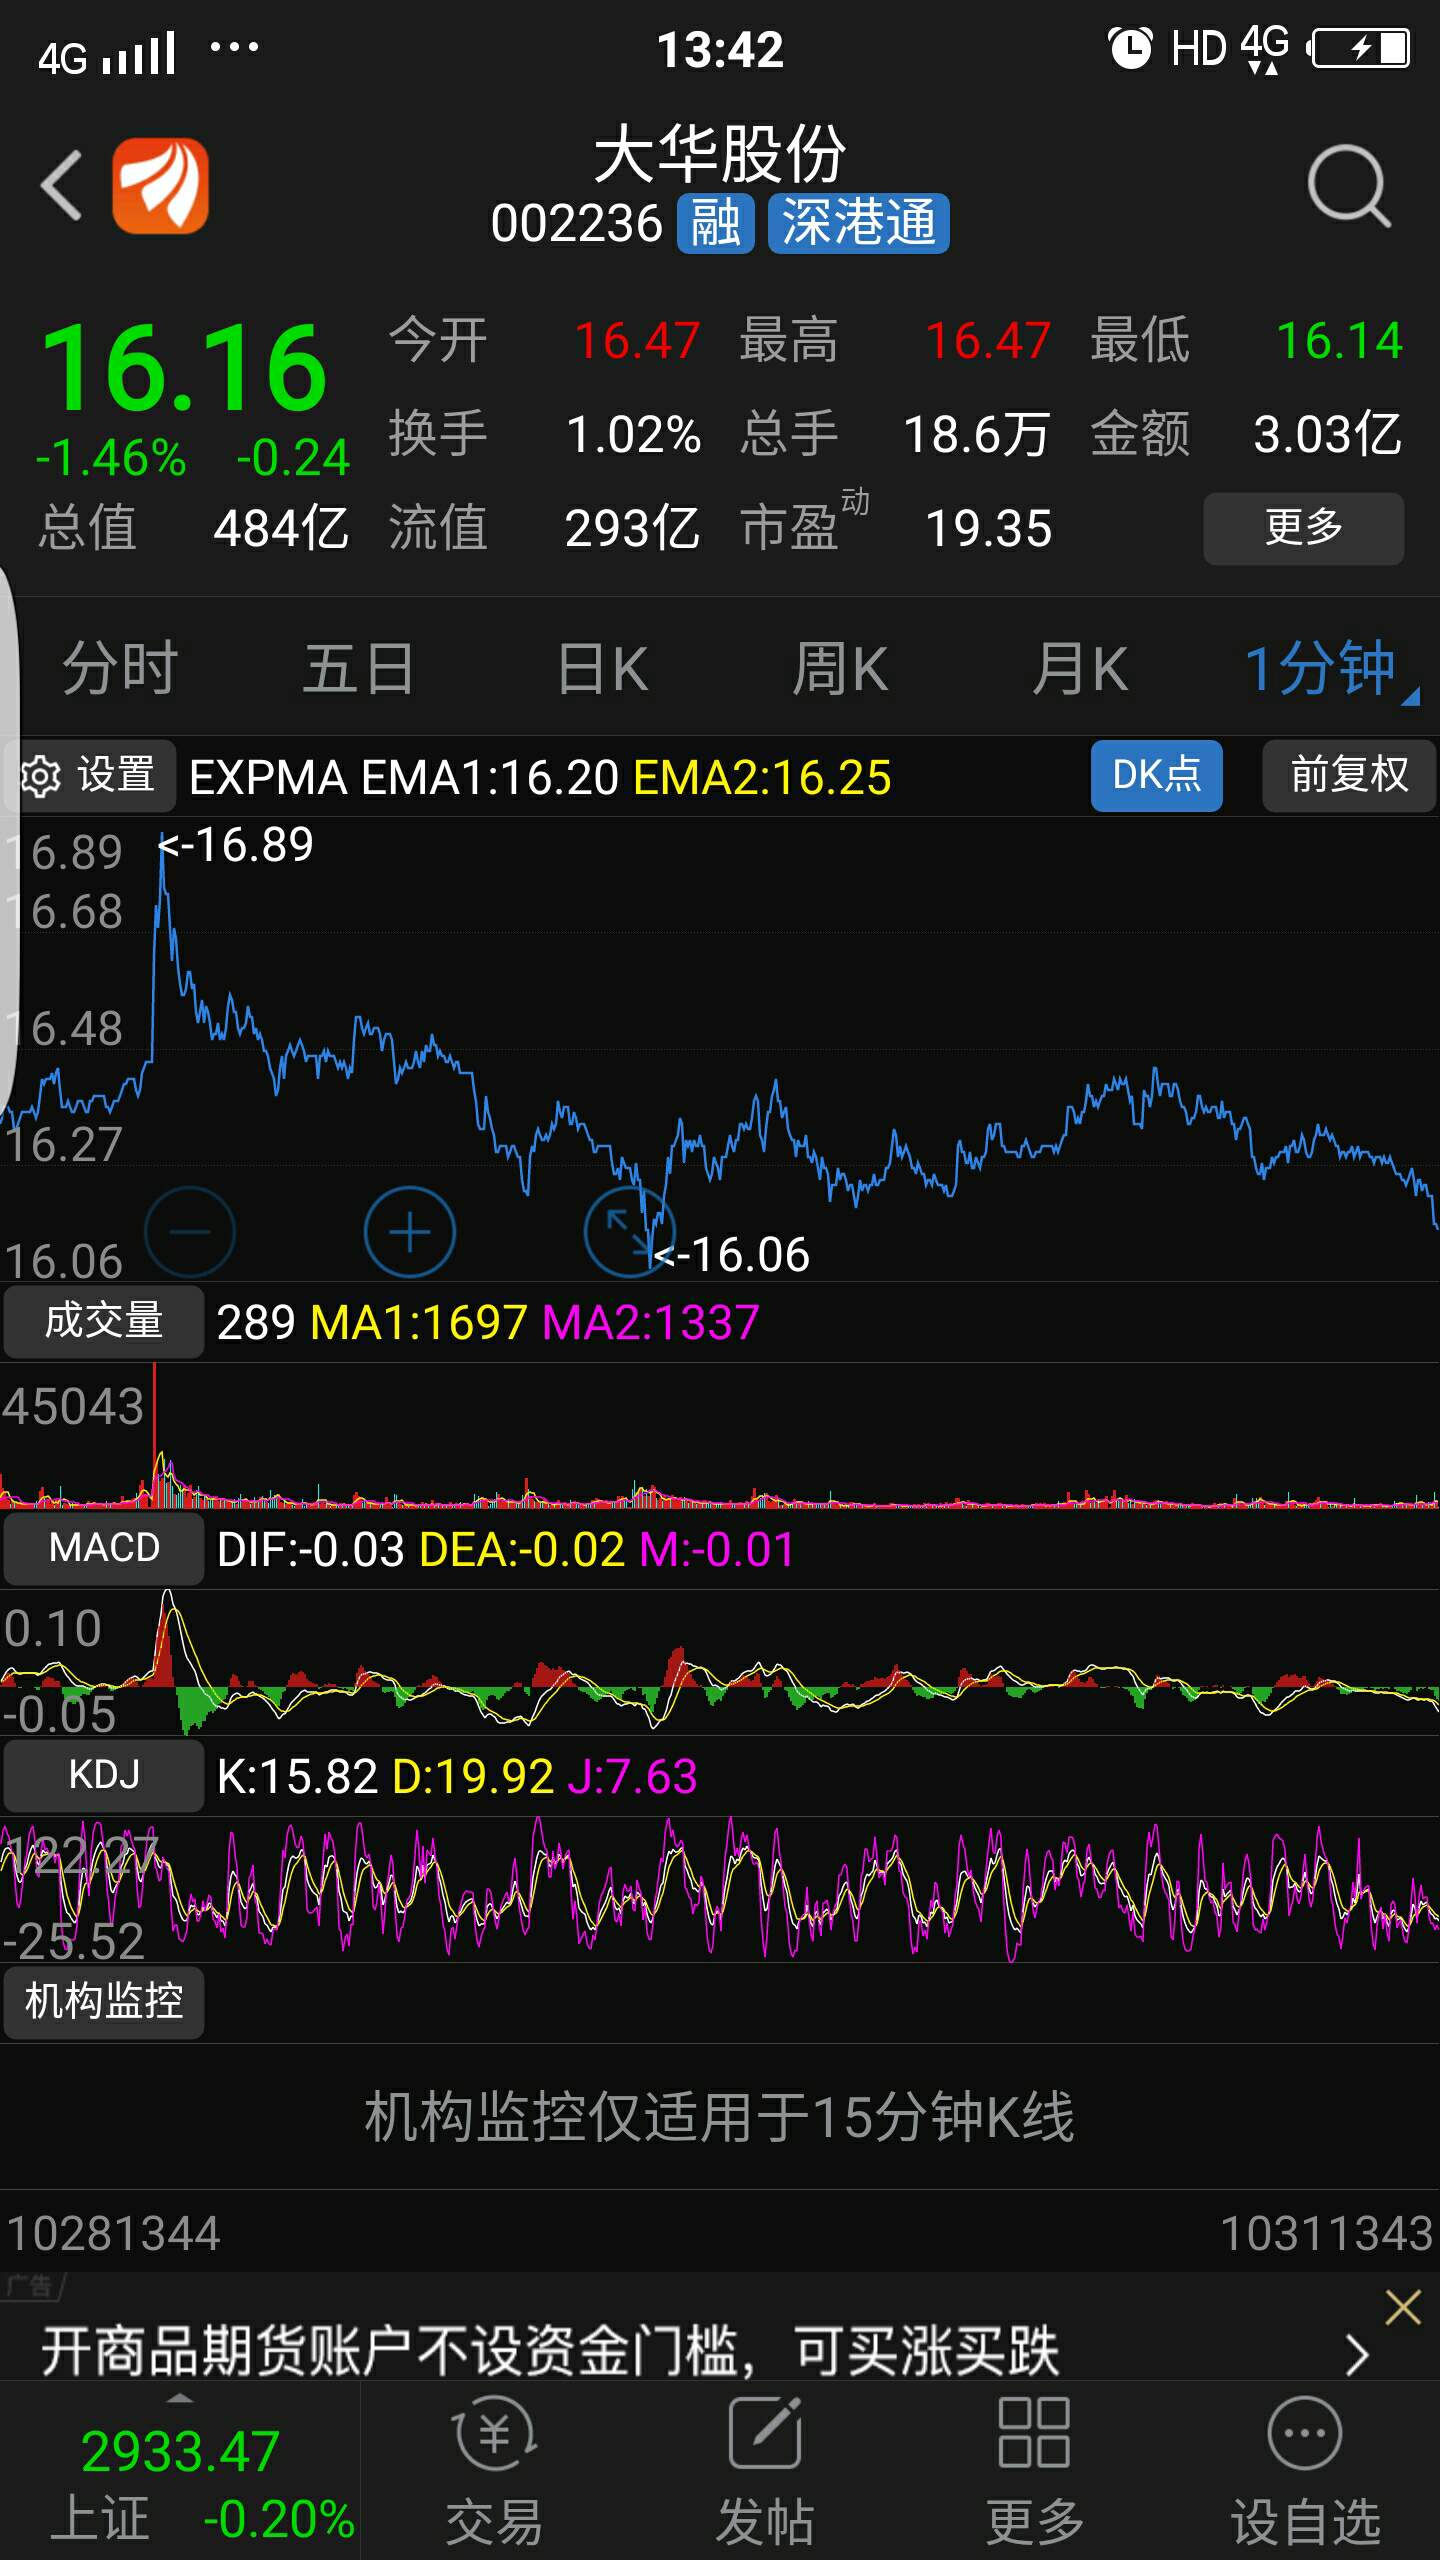The image size is (1440, 2560).
Task: Tap MACD DIF:-0.03 readout
Action: tap(311, 1549)
